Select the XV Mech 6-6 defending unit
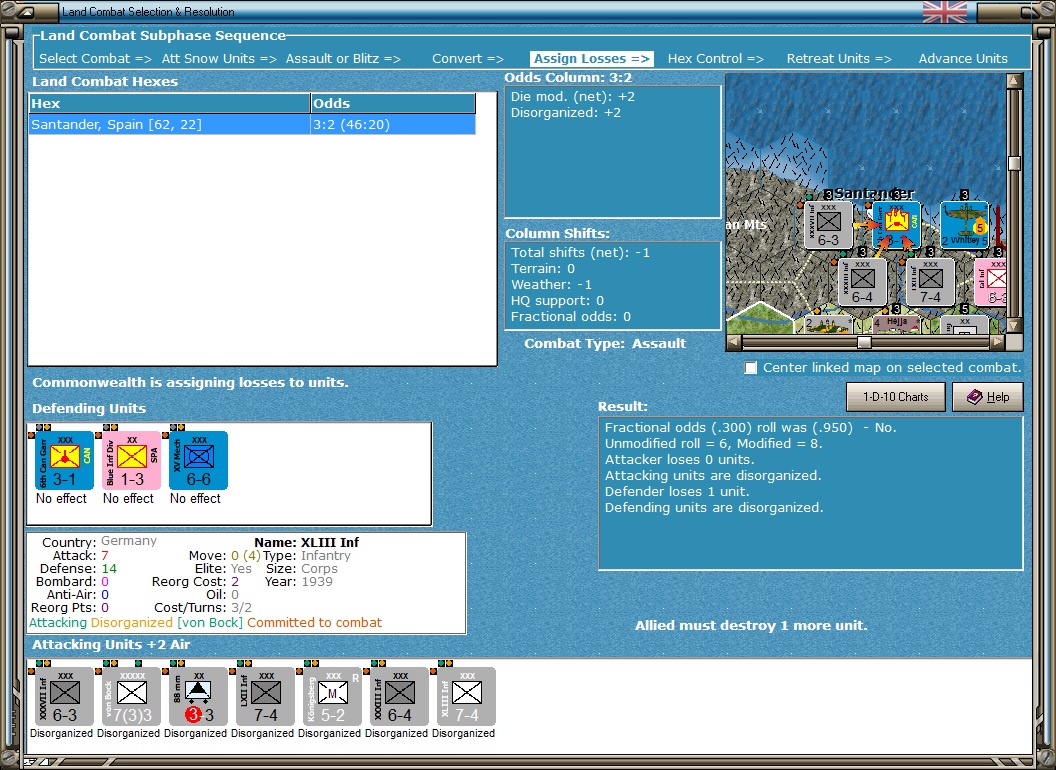The width and height of the screenshot is (1056, 770). (x=198, y=461)
